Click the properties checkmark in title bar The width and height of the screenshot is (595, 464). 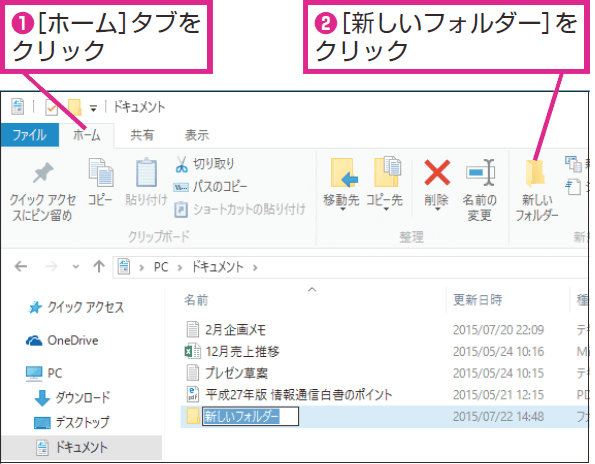click(51, 108)
